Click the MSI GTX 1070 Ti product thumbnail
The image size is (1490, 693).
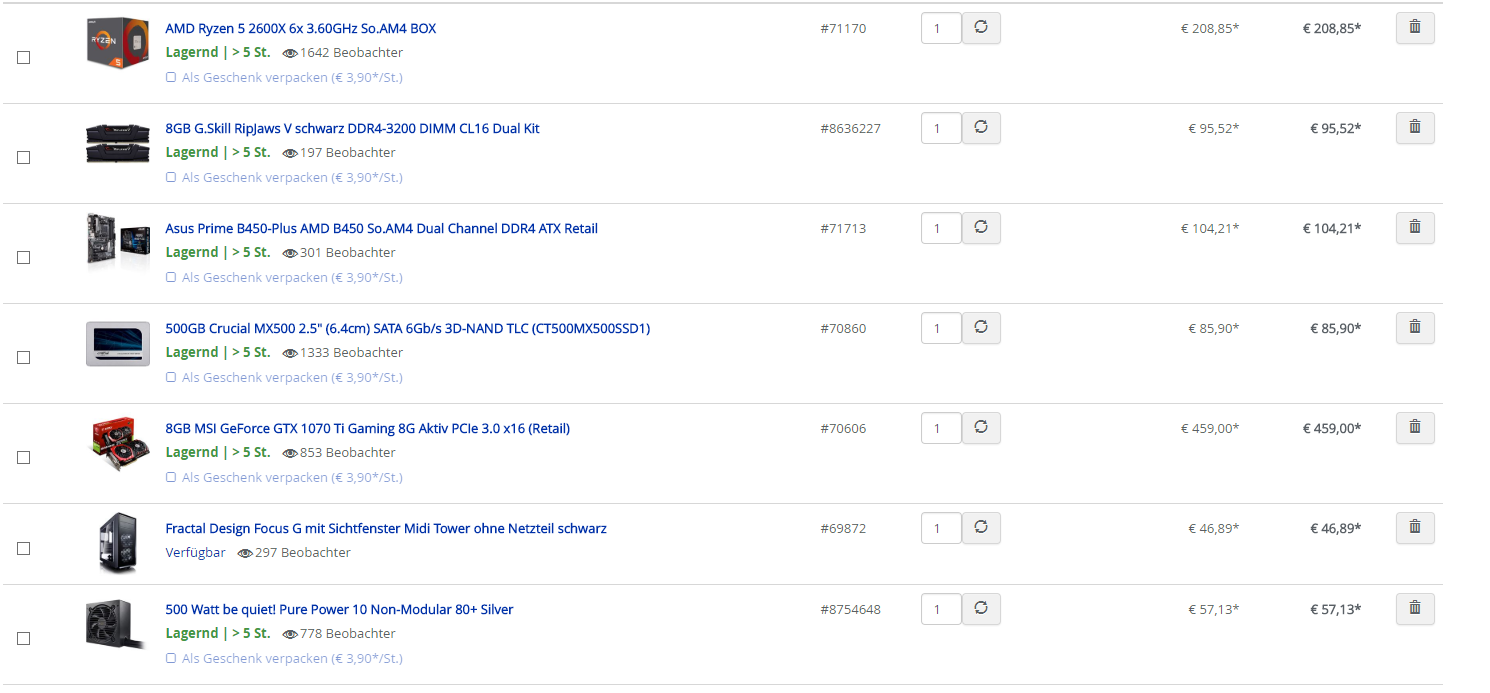click(118, 444)
